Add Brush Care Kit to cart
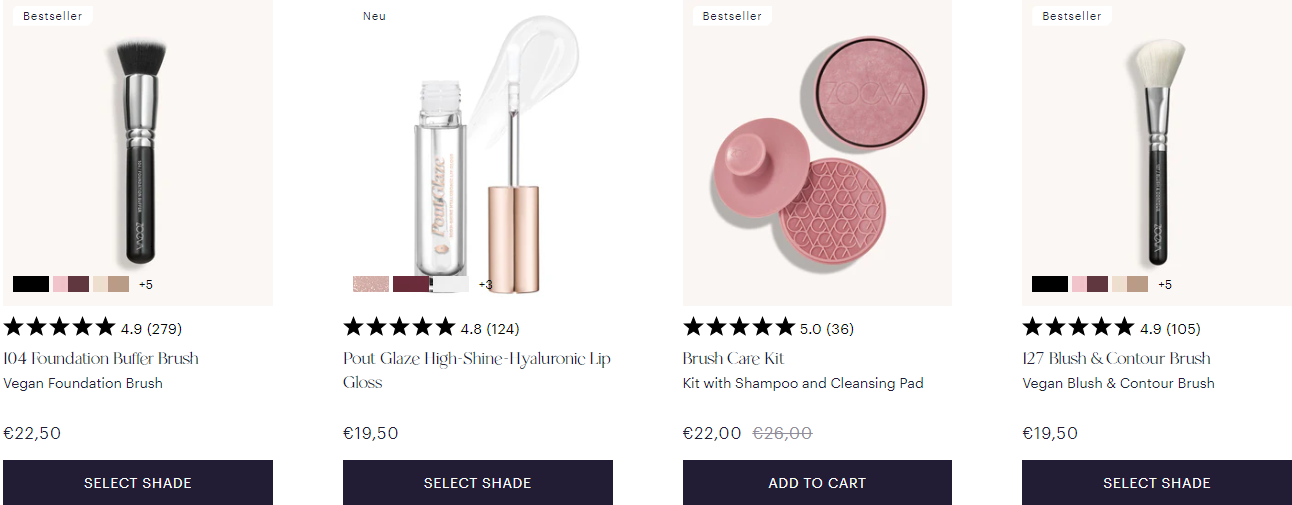1292x505 pixels. (x=817, y=482)
